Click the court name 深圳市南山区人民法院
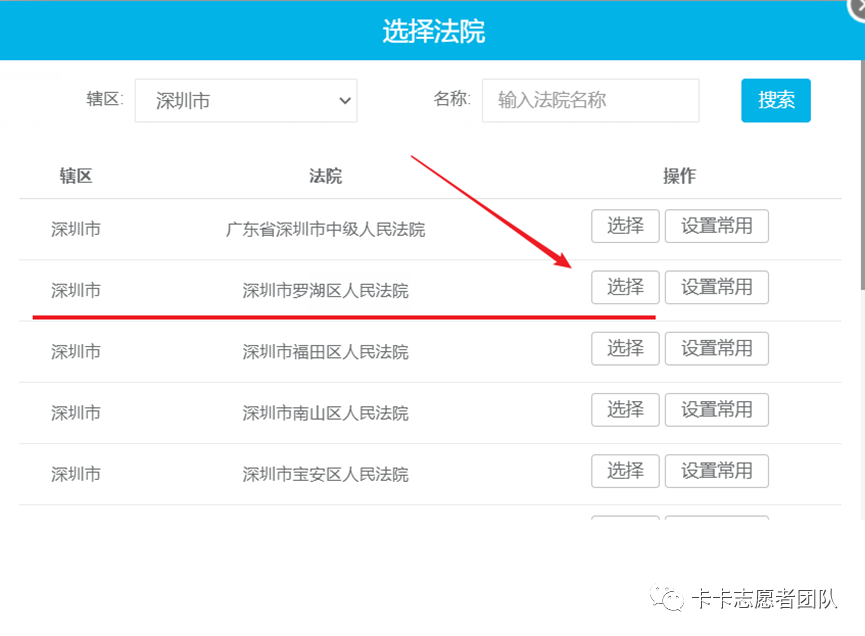Screen dimensions: 865x636 point(325,413)
